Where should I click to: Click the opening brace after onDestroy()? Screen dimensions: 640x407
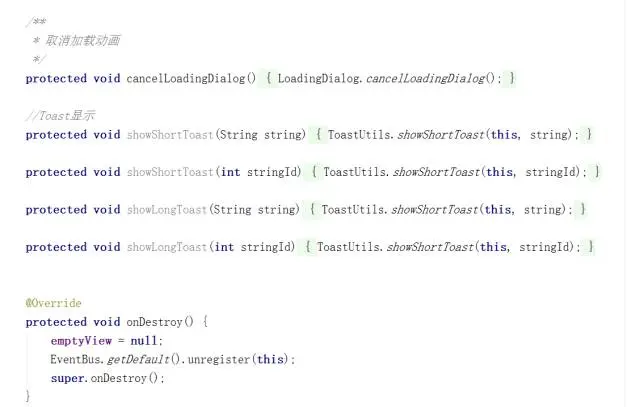[206, 322]
